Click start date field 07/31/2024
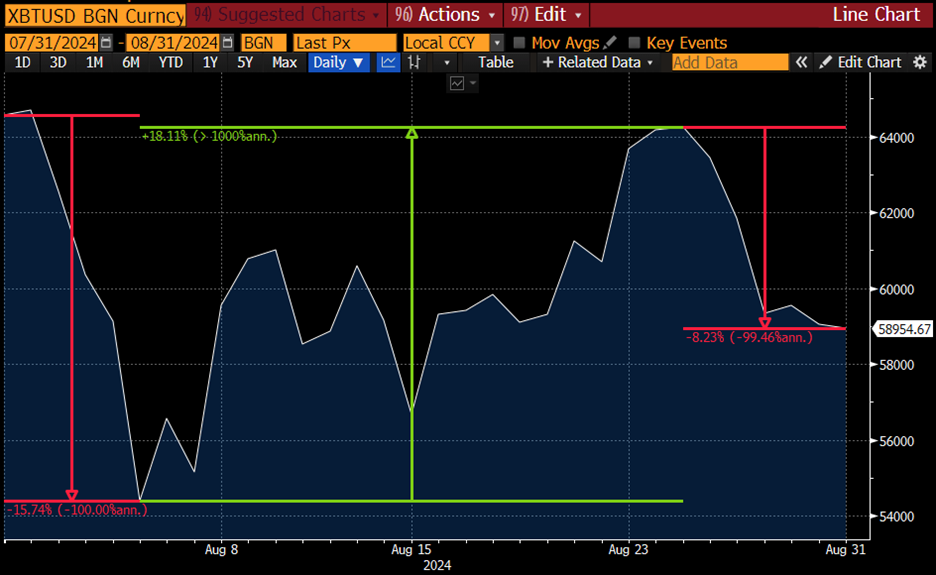The height and width of the screenshot is (575, 936). tap(53, 42)
